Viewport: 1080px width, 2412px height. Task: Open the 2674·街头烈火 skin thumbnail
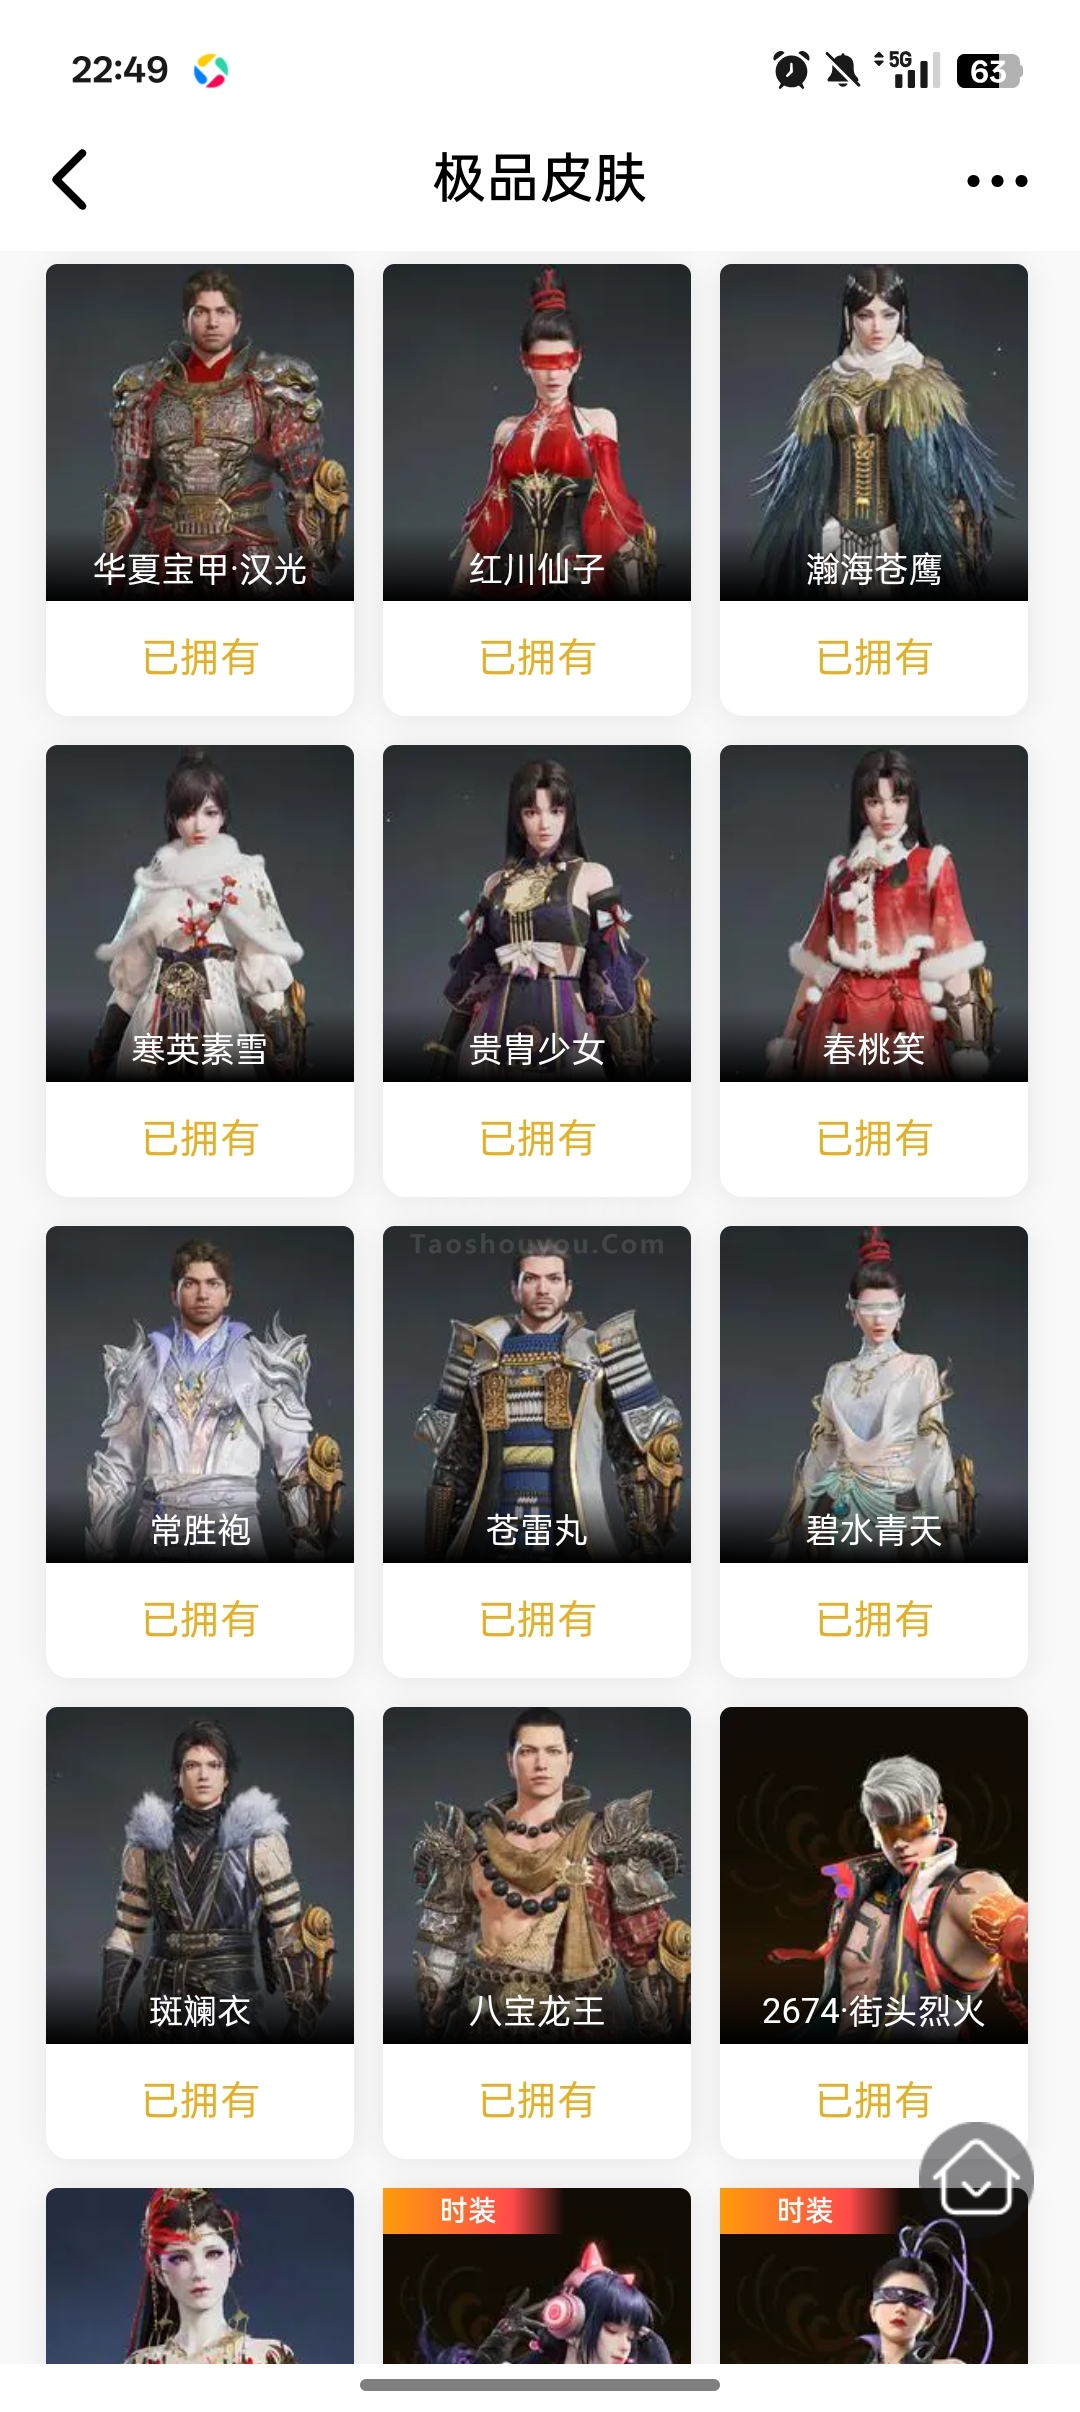pyautogui.click(x=874, y=1875)
